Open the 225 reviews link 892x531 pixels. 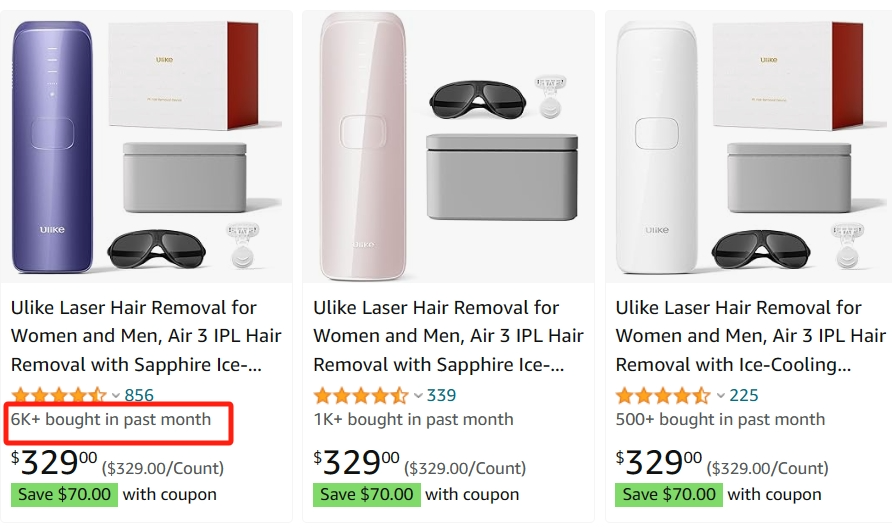[744, 396]
